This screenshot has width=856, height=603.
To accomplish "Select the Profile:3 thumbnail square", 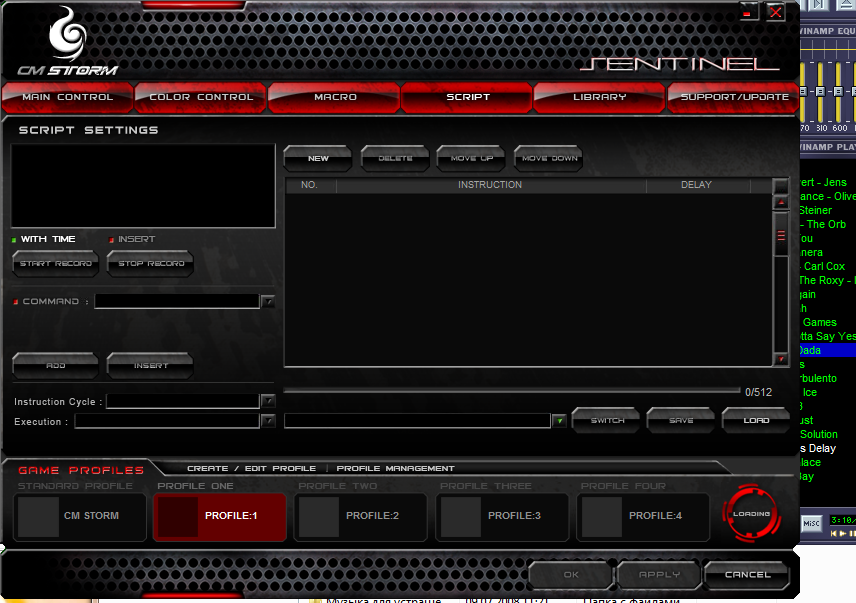I will coord(461,516).
